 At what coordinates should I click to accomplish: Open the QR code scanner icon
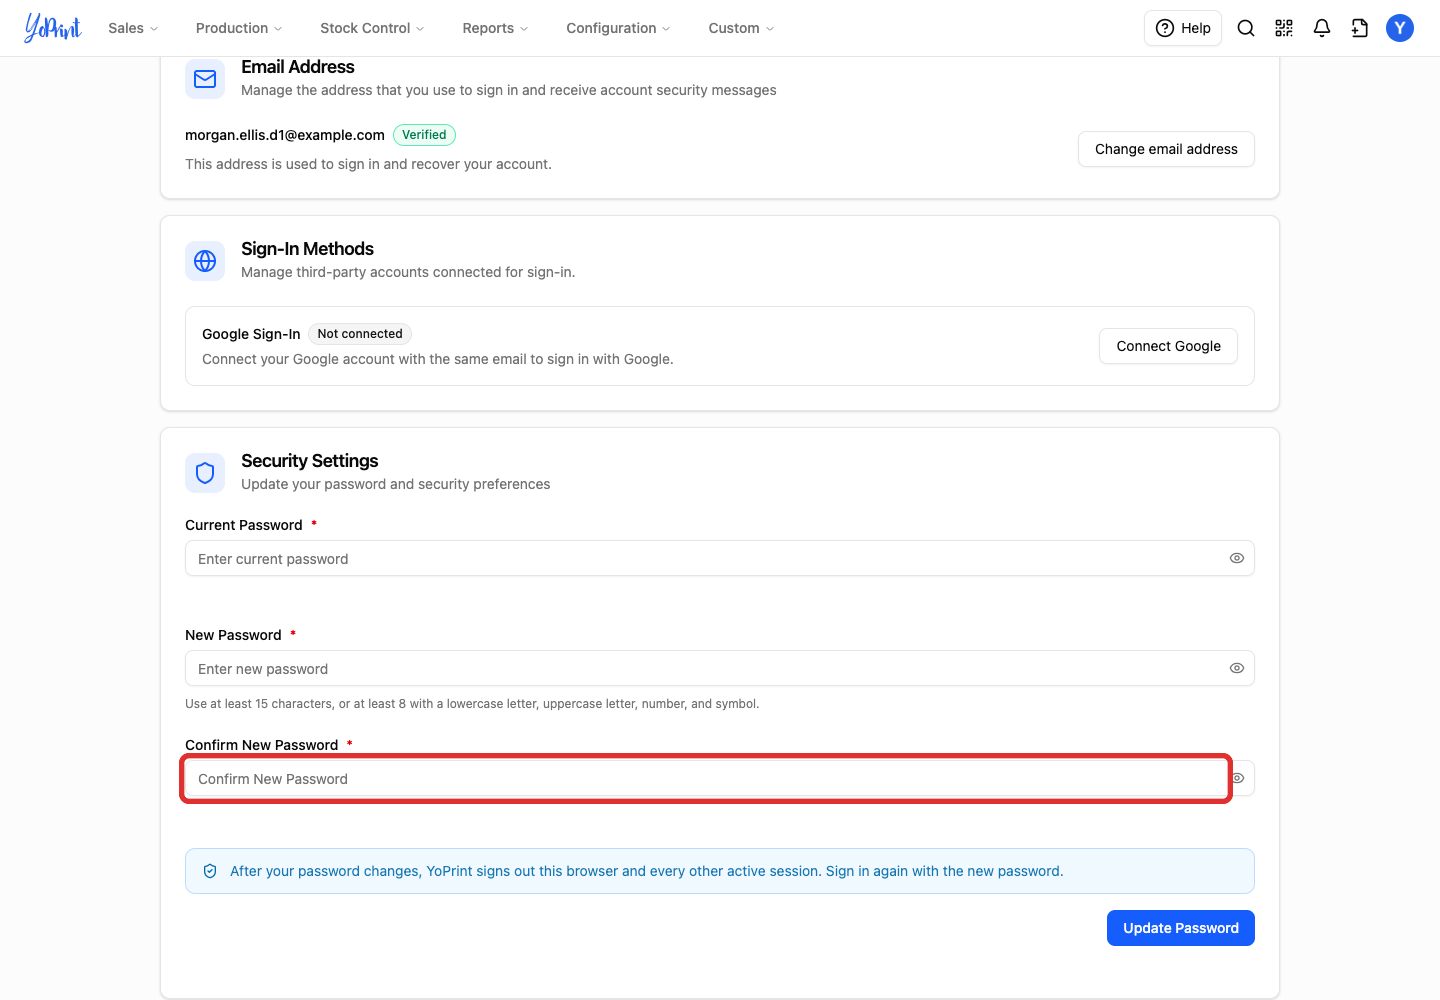(1284, 28)
